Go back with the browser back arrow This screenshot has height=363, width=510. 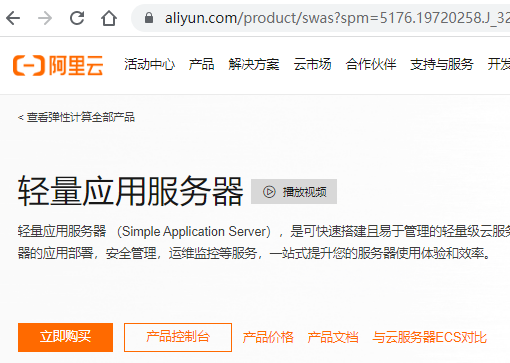coord(13,18)
